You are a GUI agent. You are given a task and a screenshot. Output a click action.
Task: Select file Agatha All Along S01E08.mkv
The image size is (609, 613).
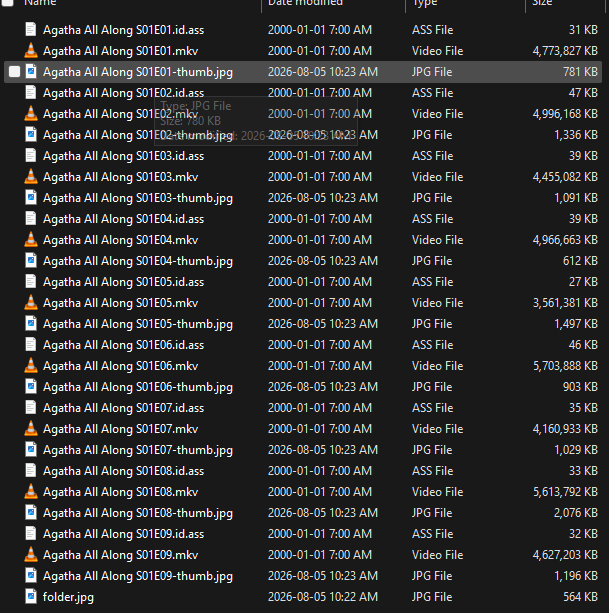coord(120,492)
